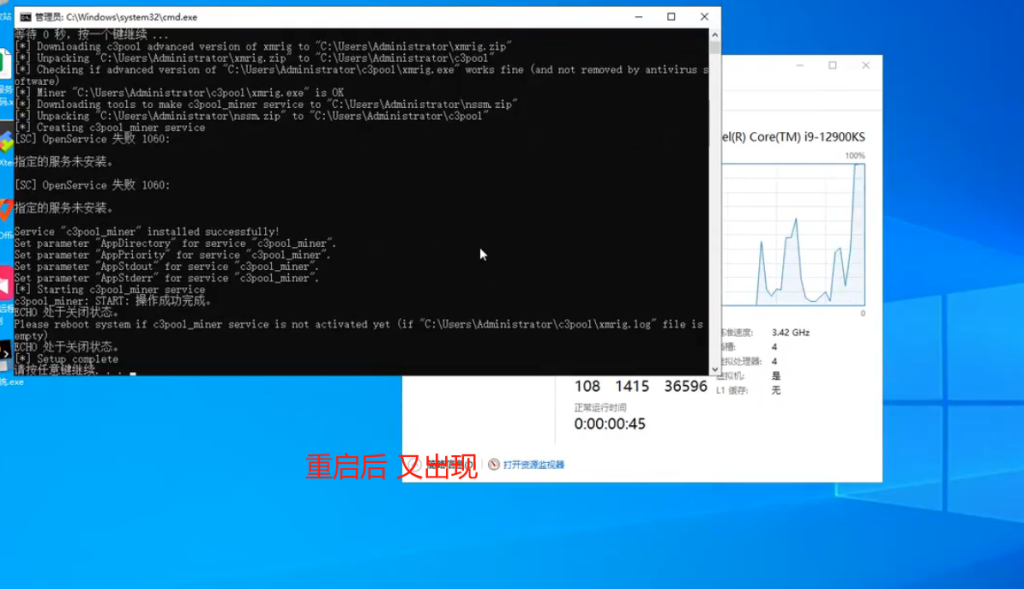Click the virtual machine value 是
1024x589 pixels.
(x=776, y=375)
